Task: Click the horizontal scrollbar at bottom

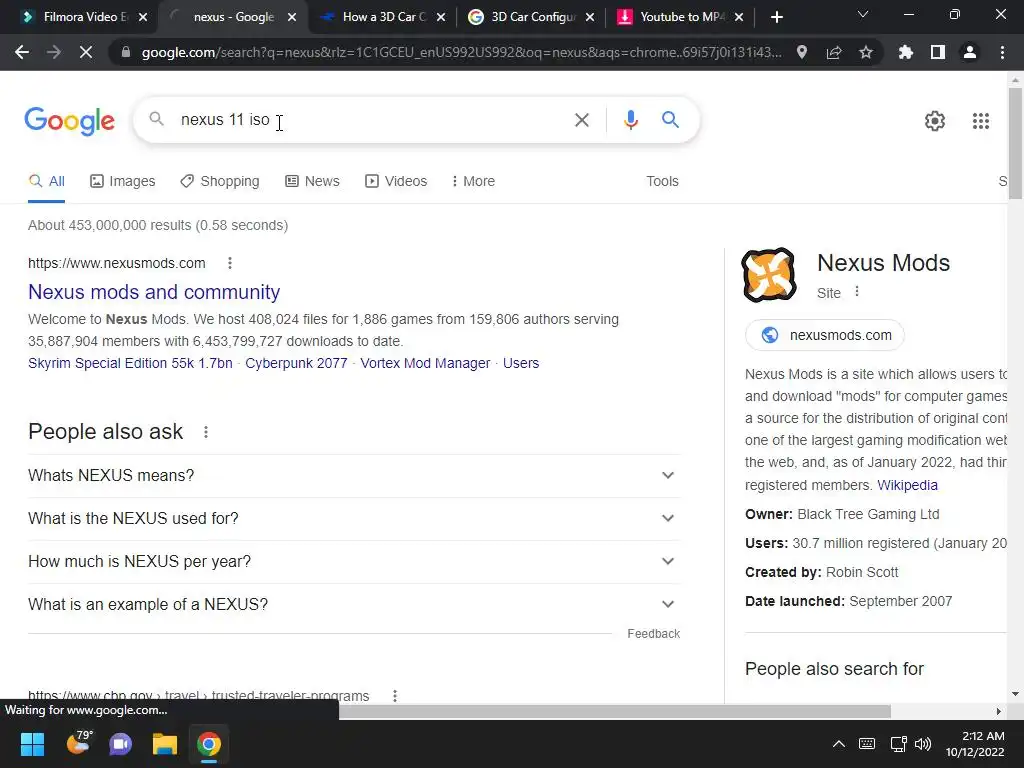Action: (615, 711)
